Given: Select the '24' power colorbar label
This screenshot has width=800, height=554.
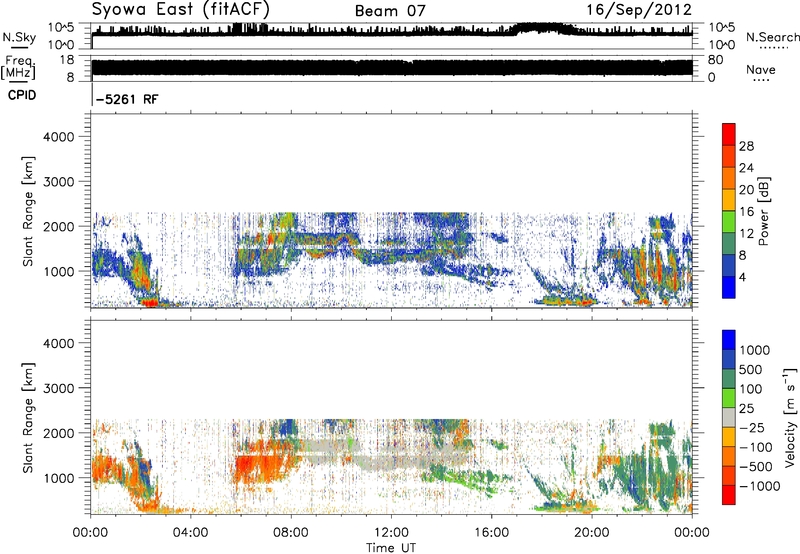Looking at the screenshot, I should 746,168.
